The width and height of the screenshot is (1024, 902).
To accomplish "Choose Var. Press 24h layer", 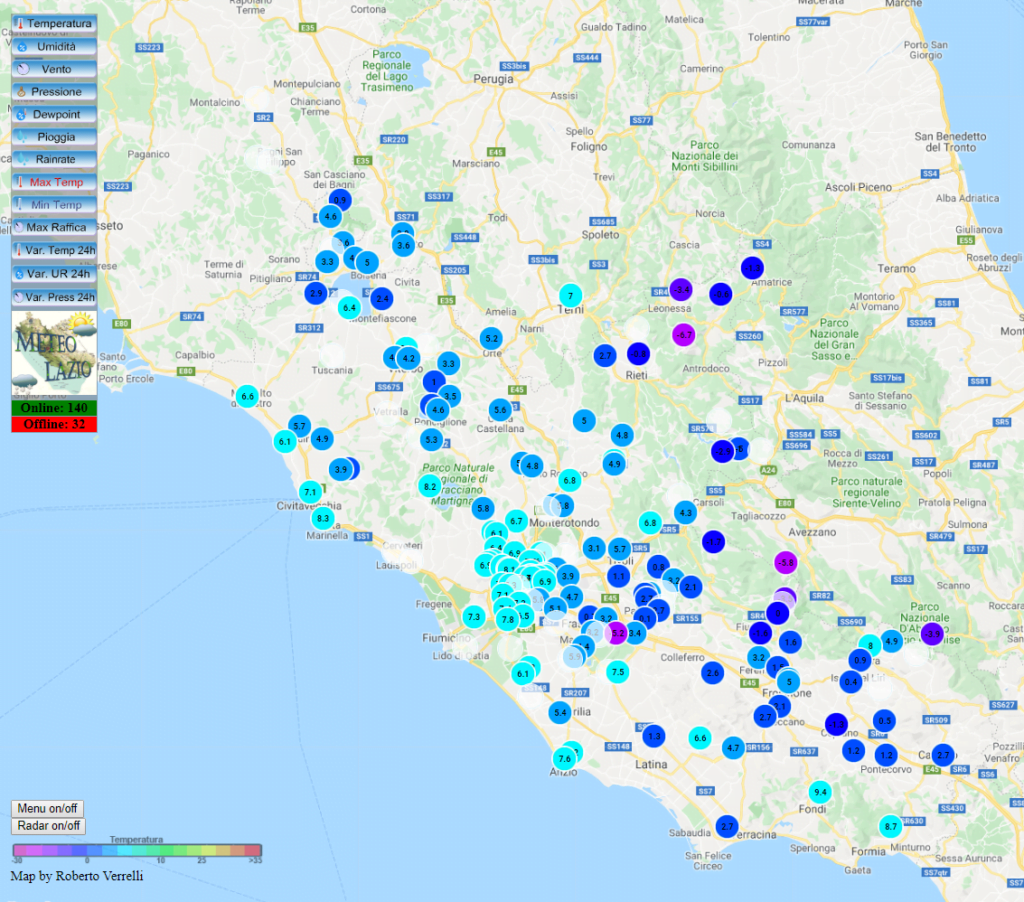I will pyautogui.click(x=54, y=297).
